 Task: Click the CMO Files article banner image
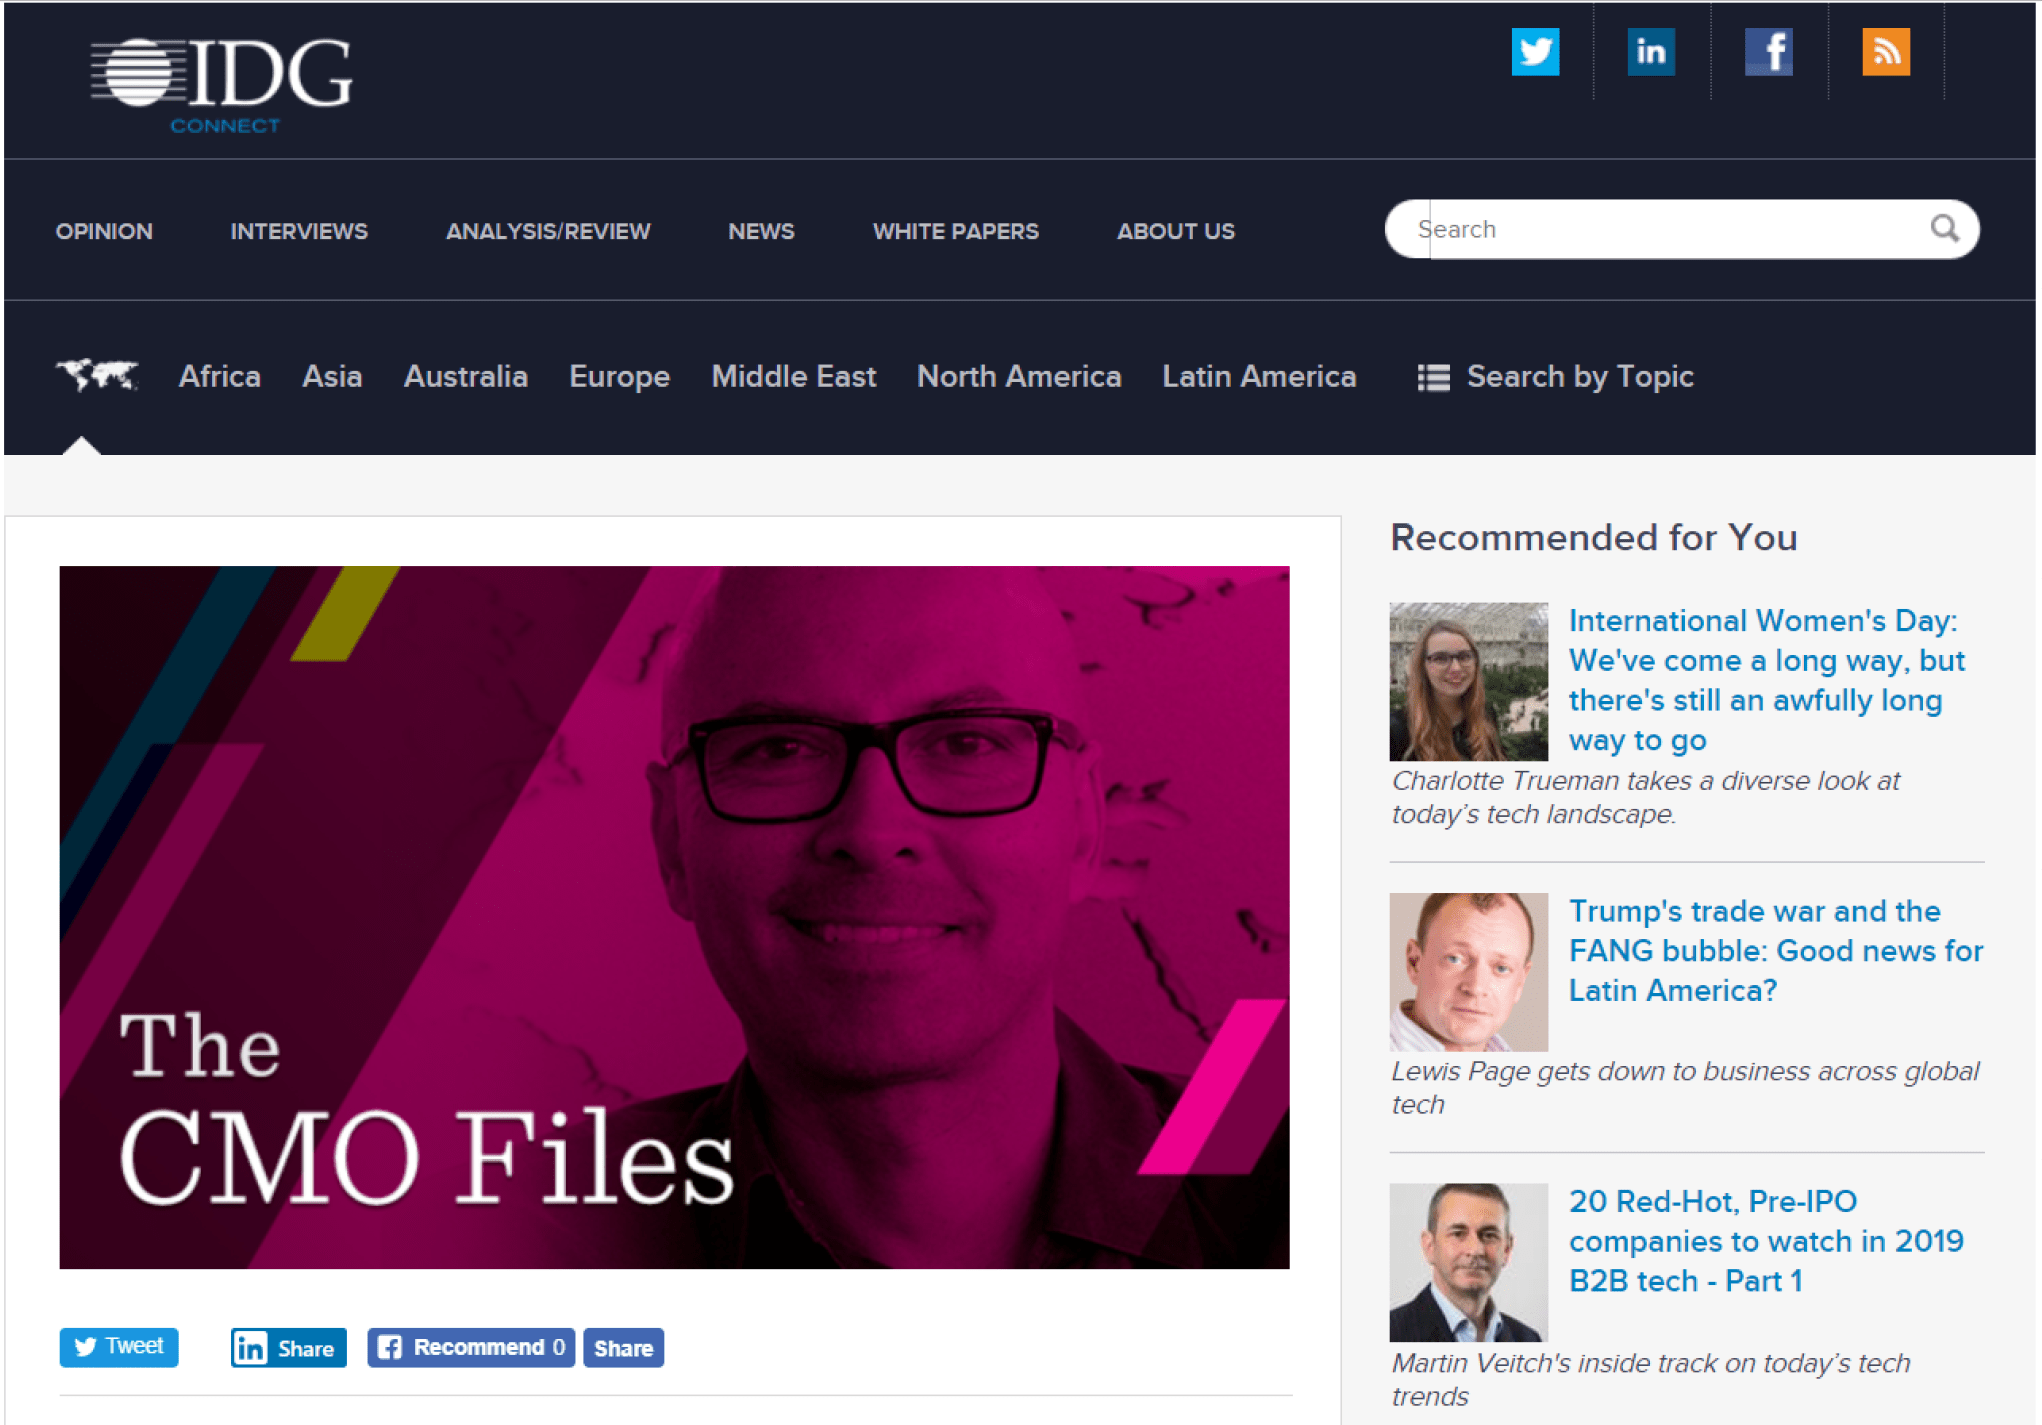(674, 917)
